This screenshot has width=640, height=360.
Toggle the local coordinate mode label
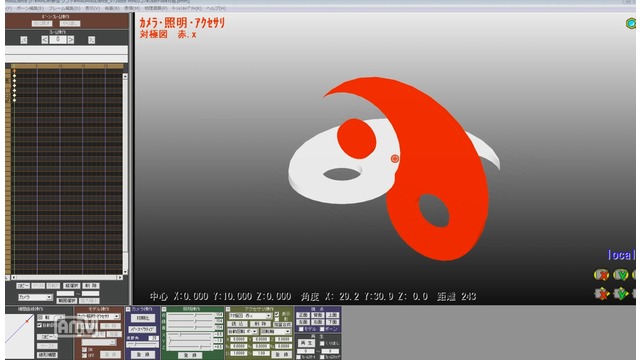coord(621,255)
